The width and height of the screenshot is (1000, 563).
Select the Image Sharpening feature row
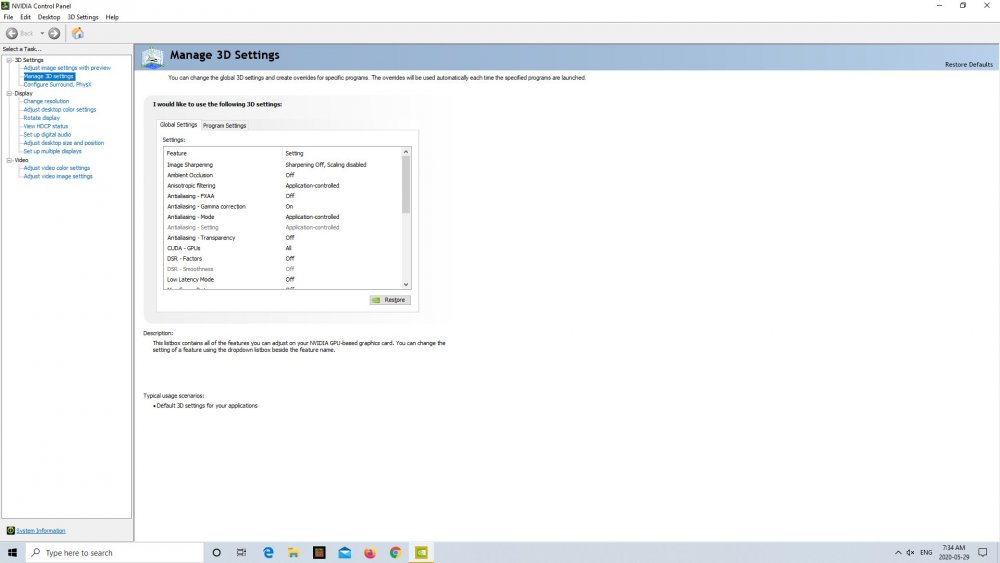[x=283, y=165]
